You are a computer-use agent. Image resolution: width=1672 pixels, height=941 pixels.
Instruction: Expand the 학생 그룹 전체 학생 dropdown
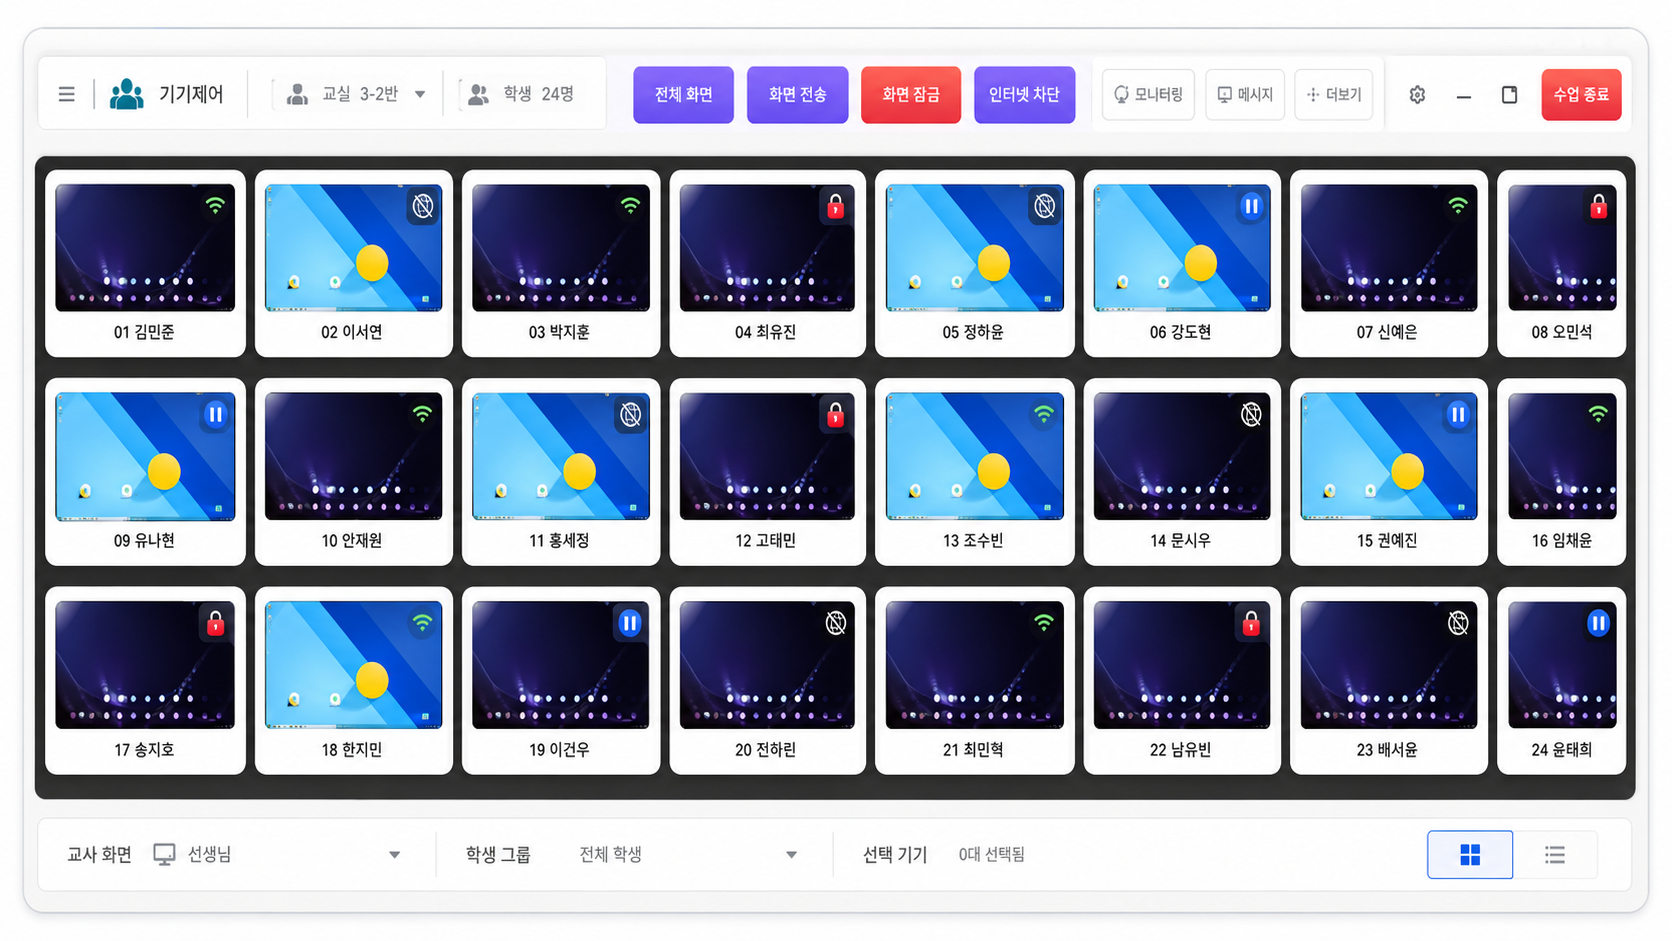pyautogui.click(x=689, y=855)
